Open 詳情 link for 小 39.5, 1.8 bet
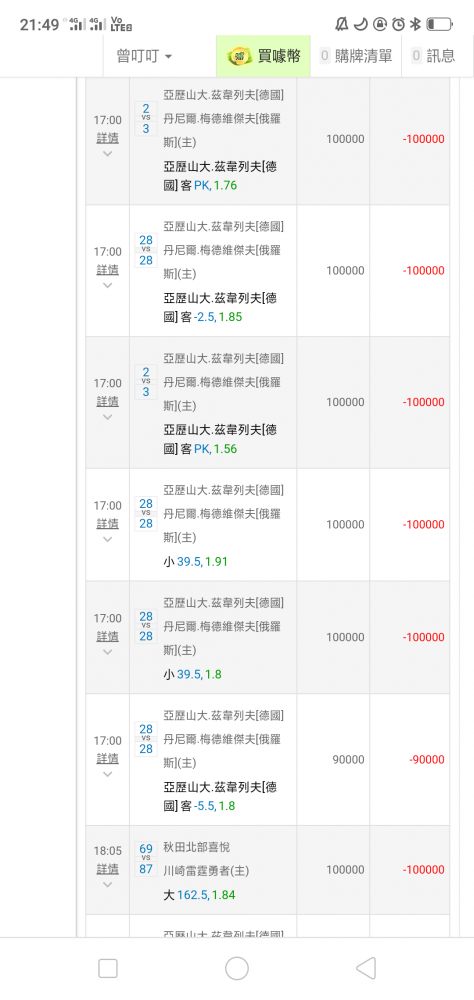 [107, 636]
